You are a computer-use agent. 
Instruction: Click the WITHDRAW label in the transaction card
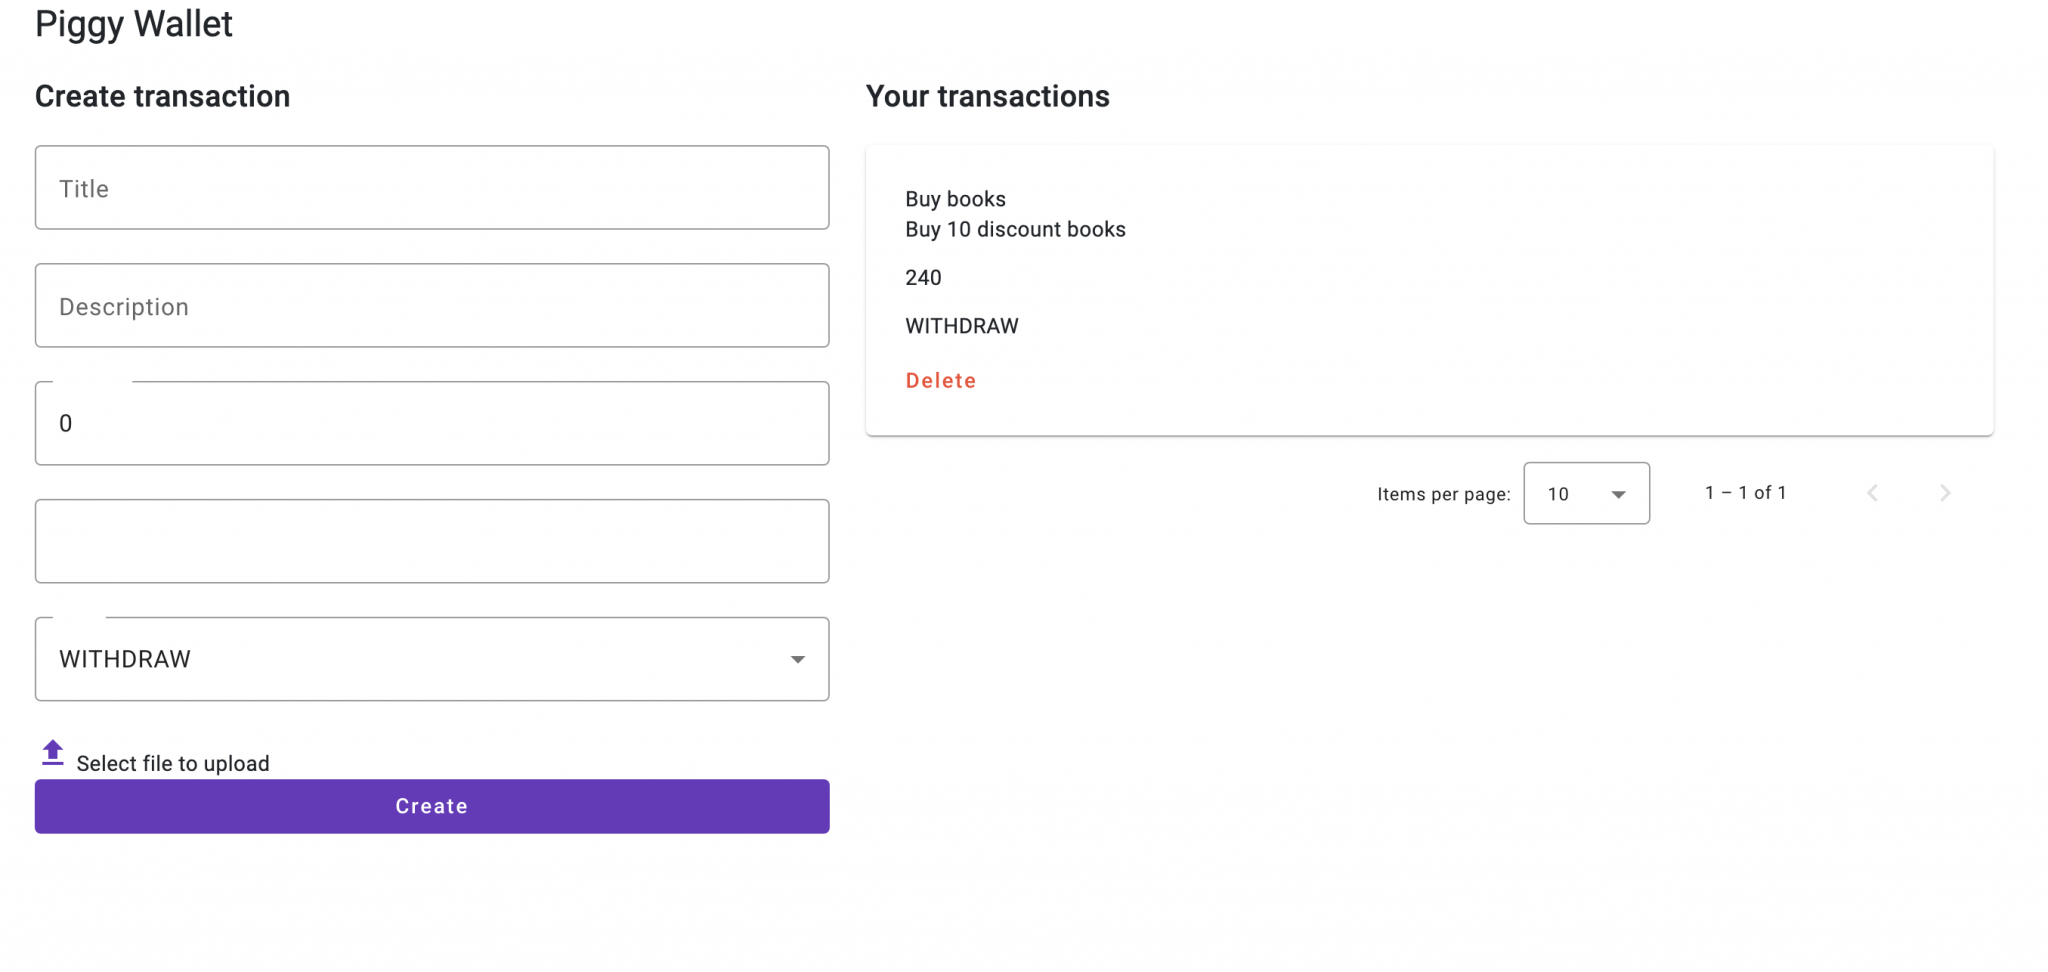pyautogui.click(x=961, y=326)
